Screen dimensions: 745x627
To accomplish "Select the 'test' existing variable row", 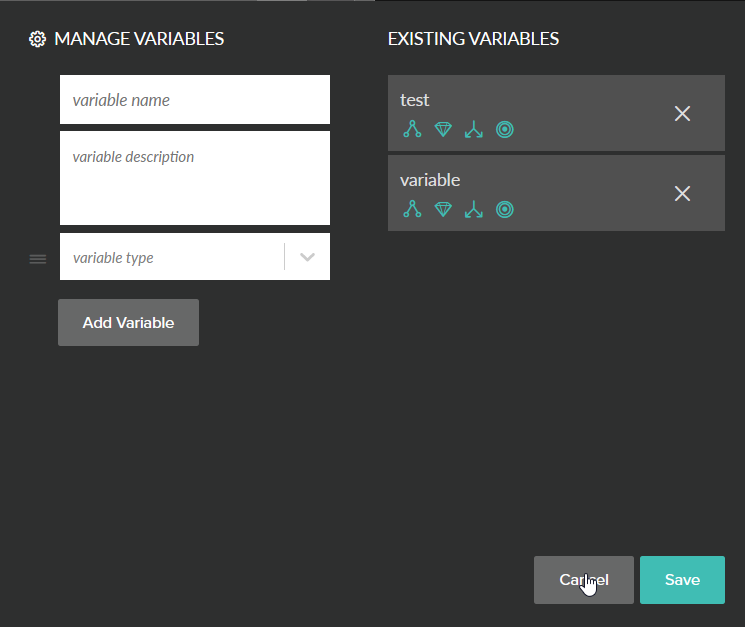I will point(556,113).
